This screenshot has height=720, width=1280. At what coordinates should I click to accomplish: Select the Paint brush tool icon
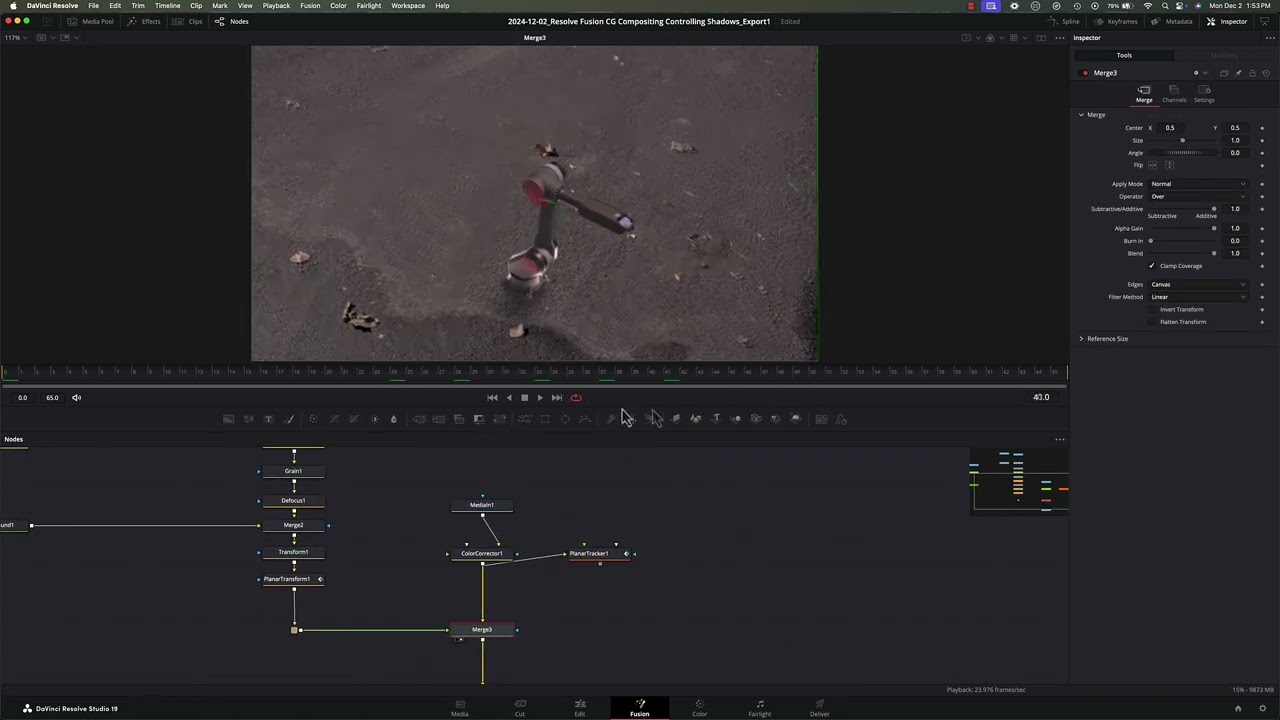[289, 419]
